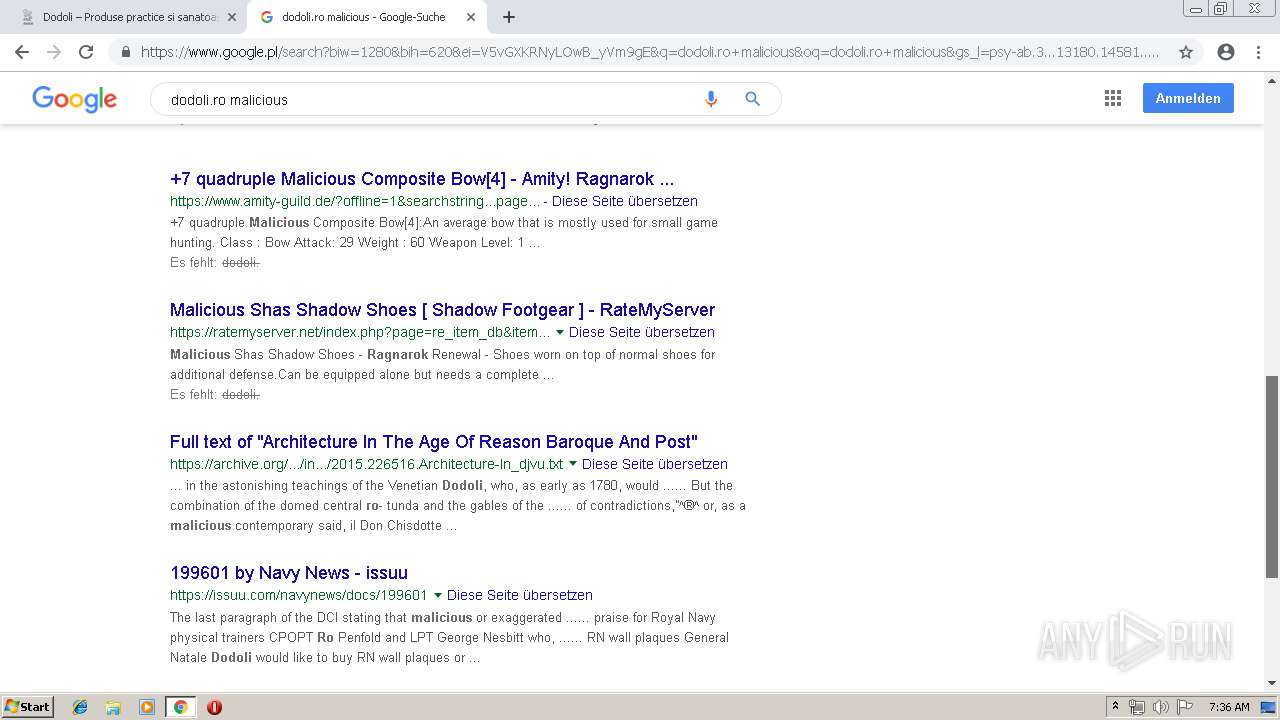Open the Google apps grid
Image resolution: width=1280 pixels, height=720 pixels.
pos(1113,98)
